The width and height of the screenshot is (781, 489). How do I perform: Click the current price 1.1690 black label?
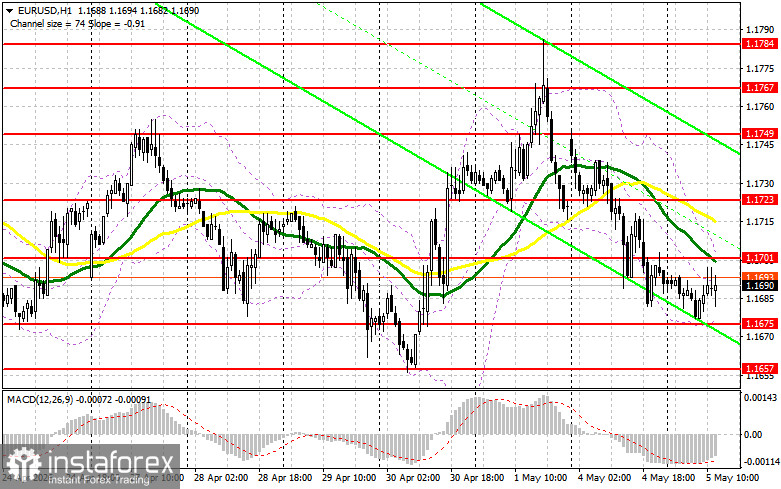(760, 286)
